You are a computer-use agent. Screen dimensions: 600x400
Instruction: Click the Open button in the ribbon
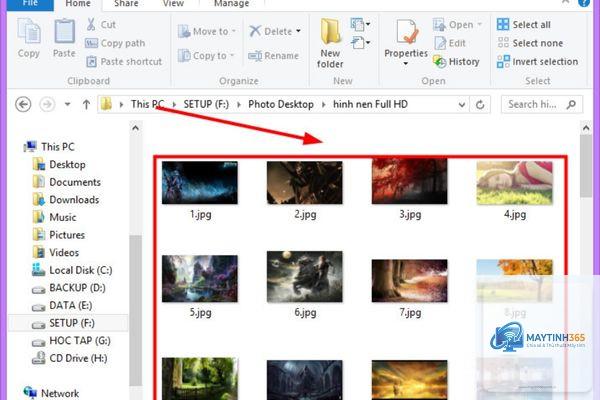pos(457,24)
